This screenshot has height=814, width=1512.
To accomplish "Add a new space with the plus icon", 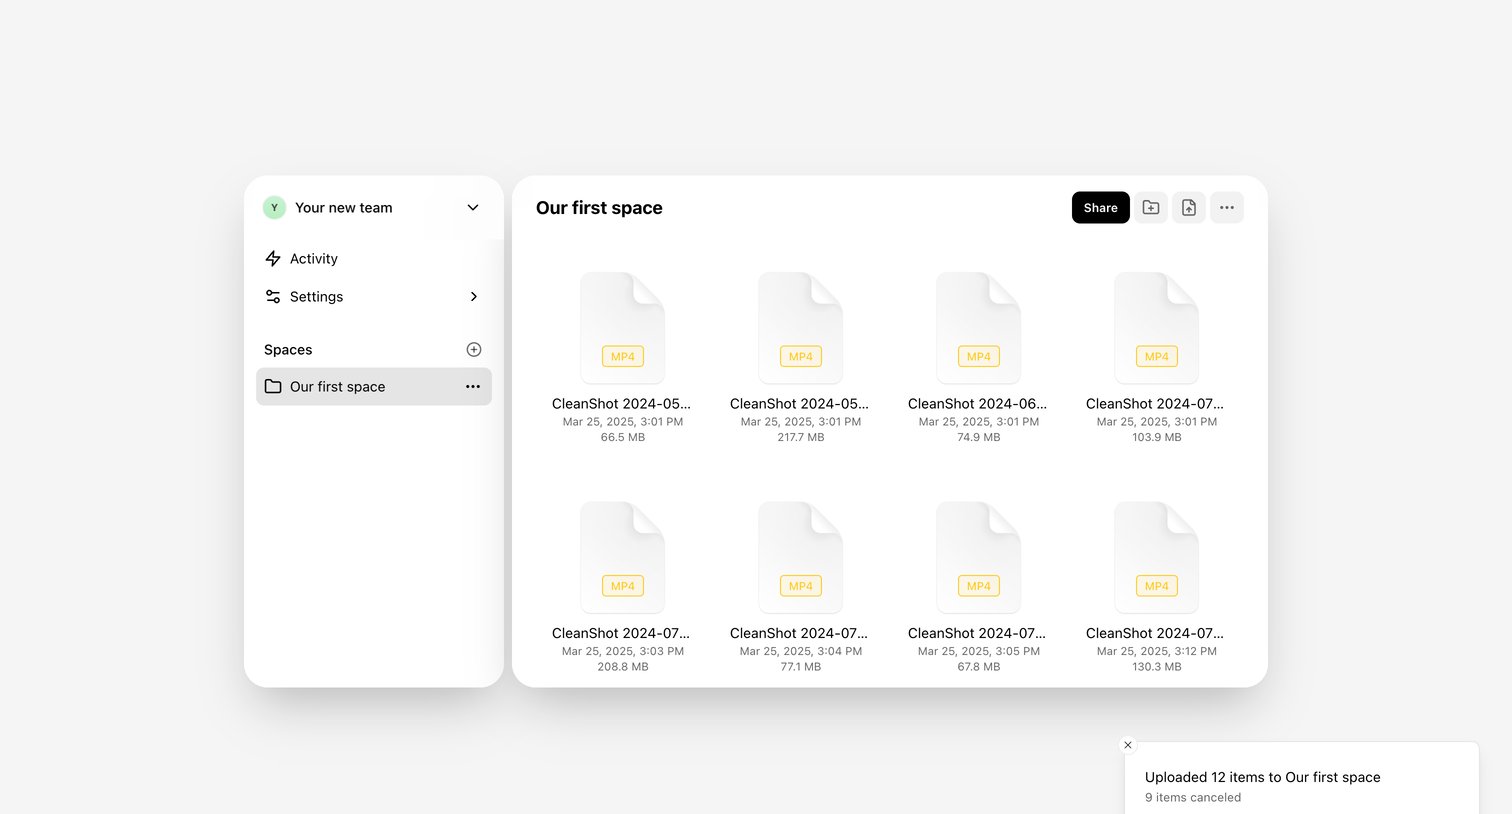I will [x=474, y=350].
